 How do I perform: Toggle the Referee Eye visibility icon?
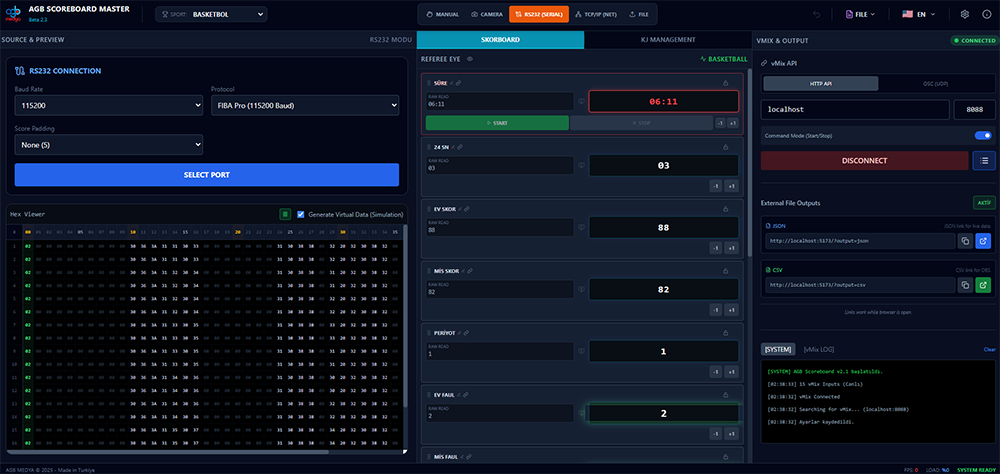click(471, 59)
